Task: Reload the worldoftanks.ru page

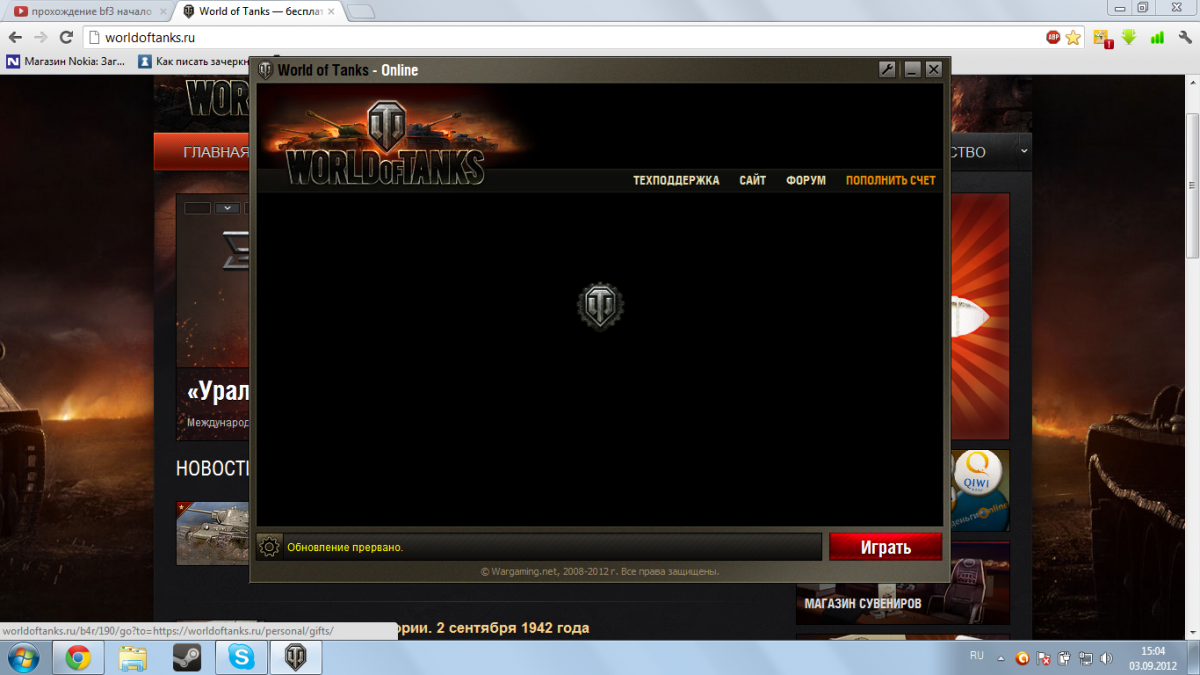Action: [x=67, y=37]
